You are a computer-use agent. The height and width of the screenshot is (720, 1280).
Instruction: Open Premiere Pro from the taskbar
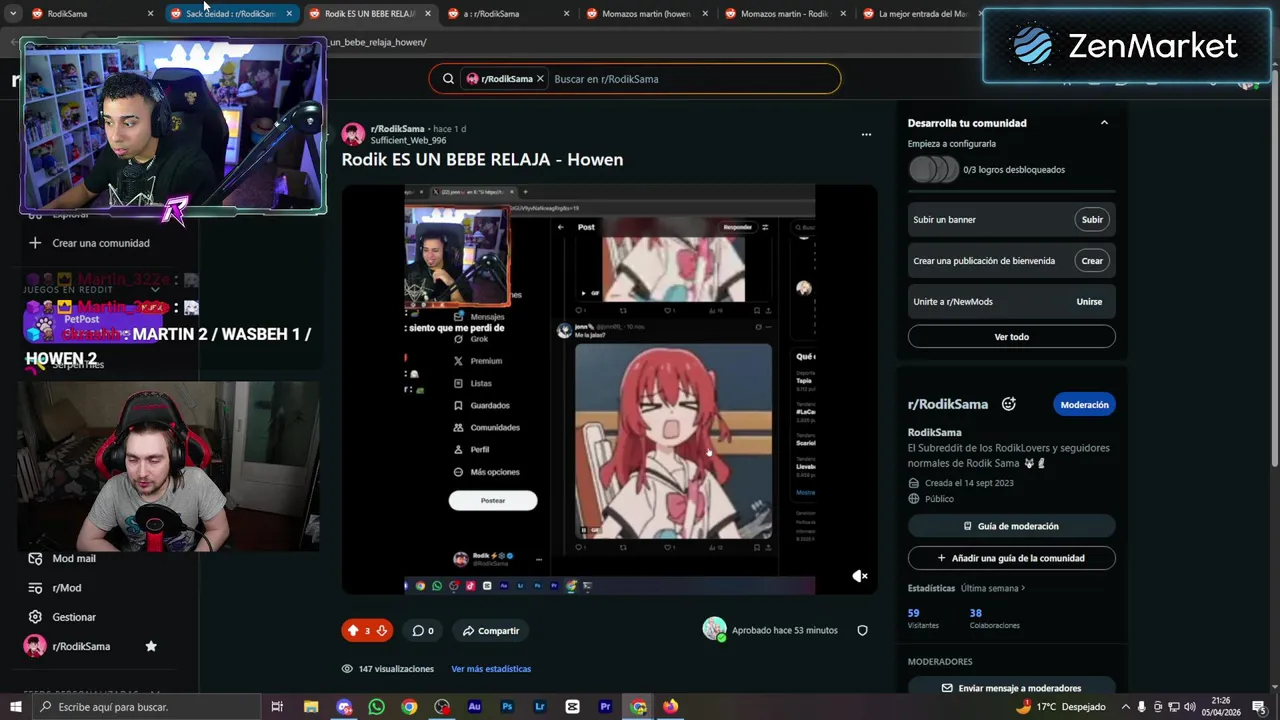[x=605, y=707]
